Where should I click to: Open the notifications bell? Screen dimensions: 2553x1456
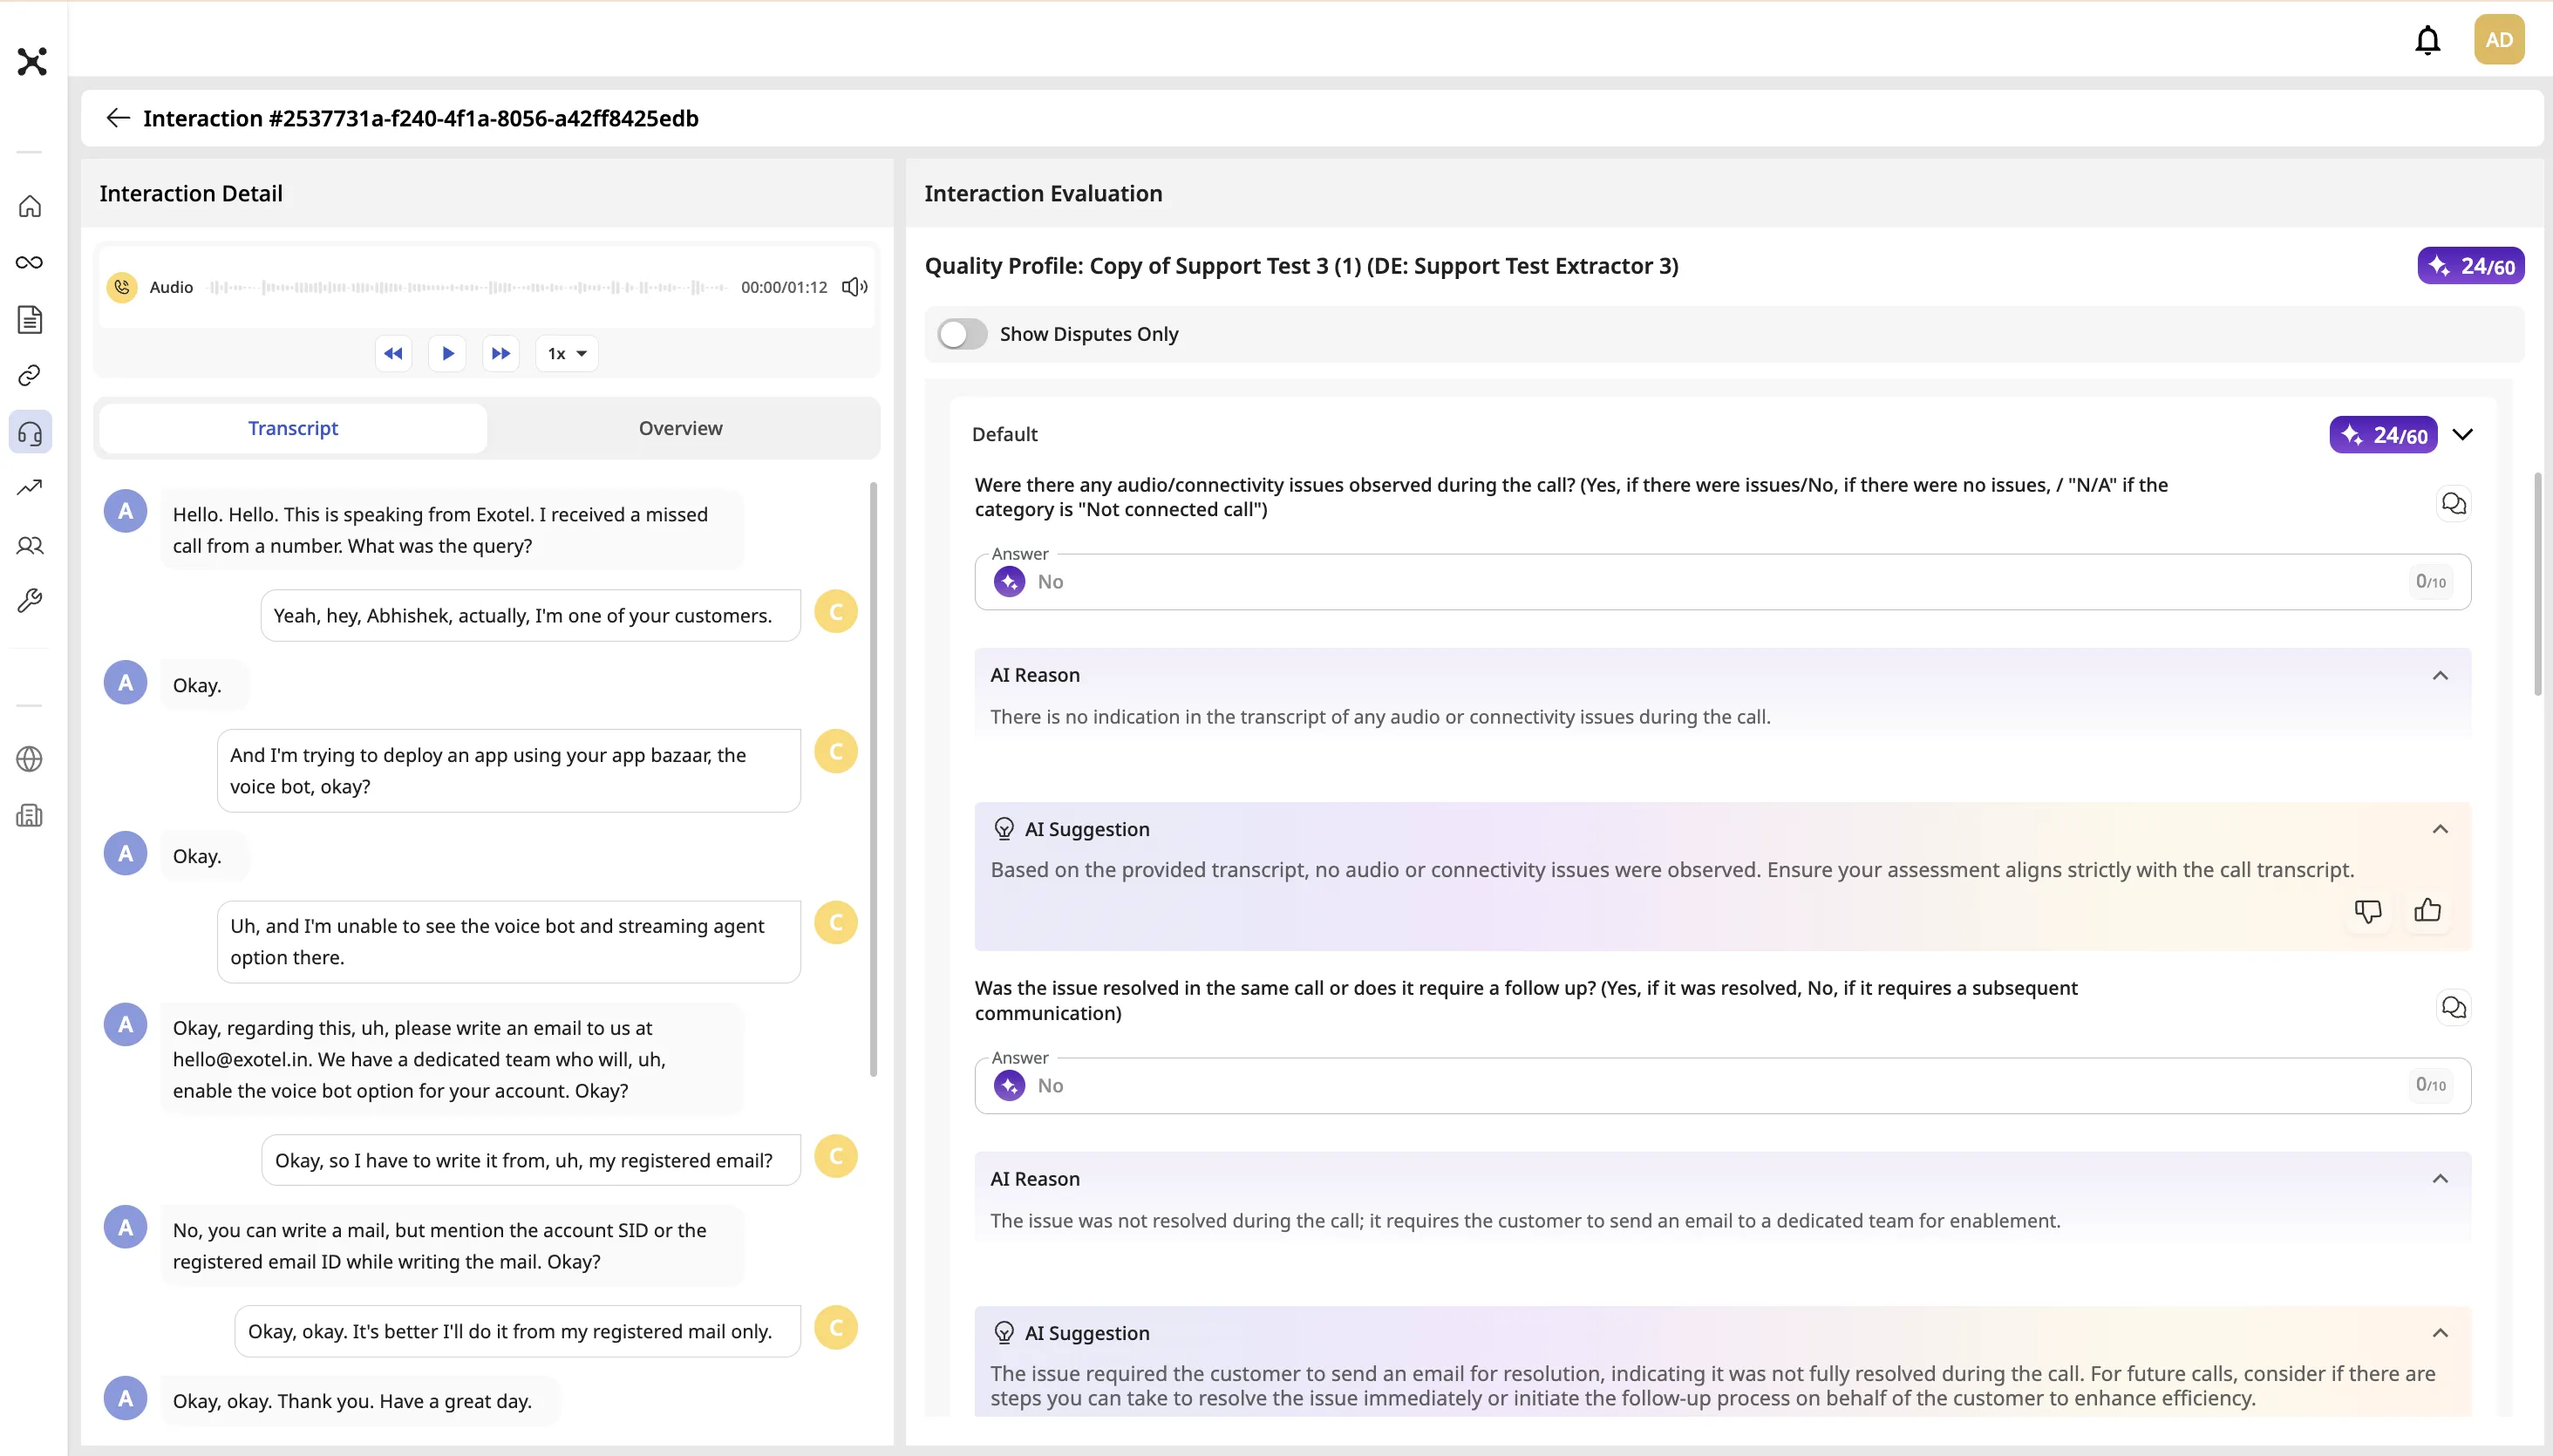point(2427,40)
